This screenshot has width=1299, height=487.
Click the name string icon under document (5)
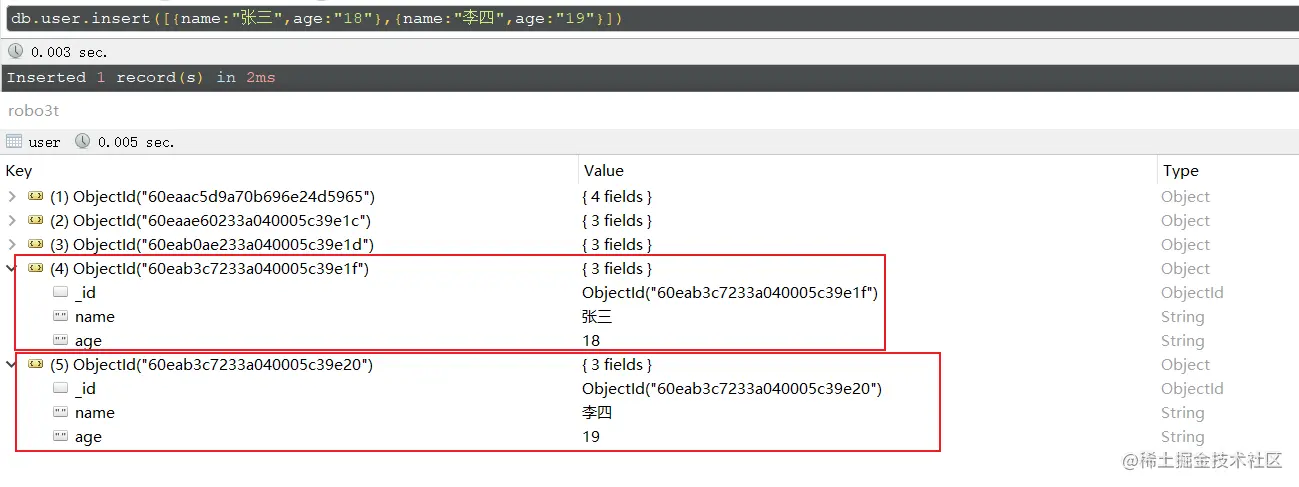point(60,413)
